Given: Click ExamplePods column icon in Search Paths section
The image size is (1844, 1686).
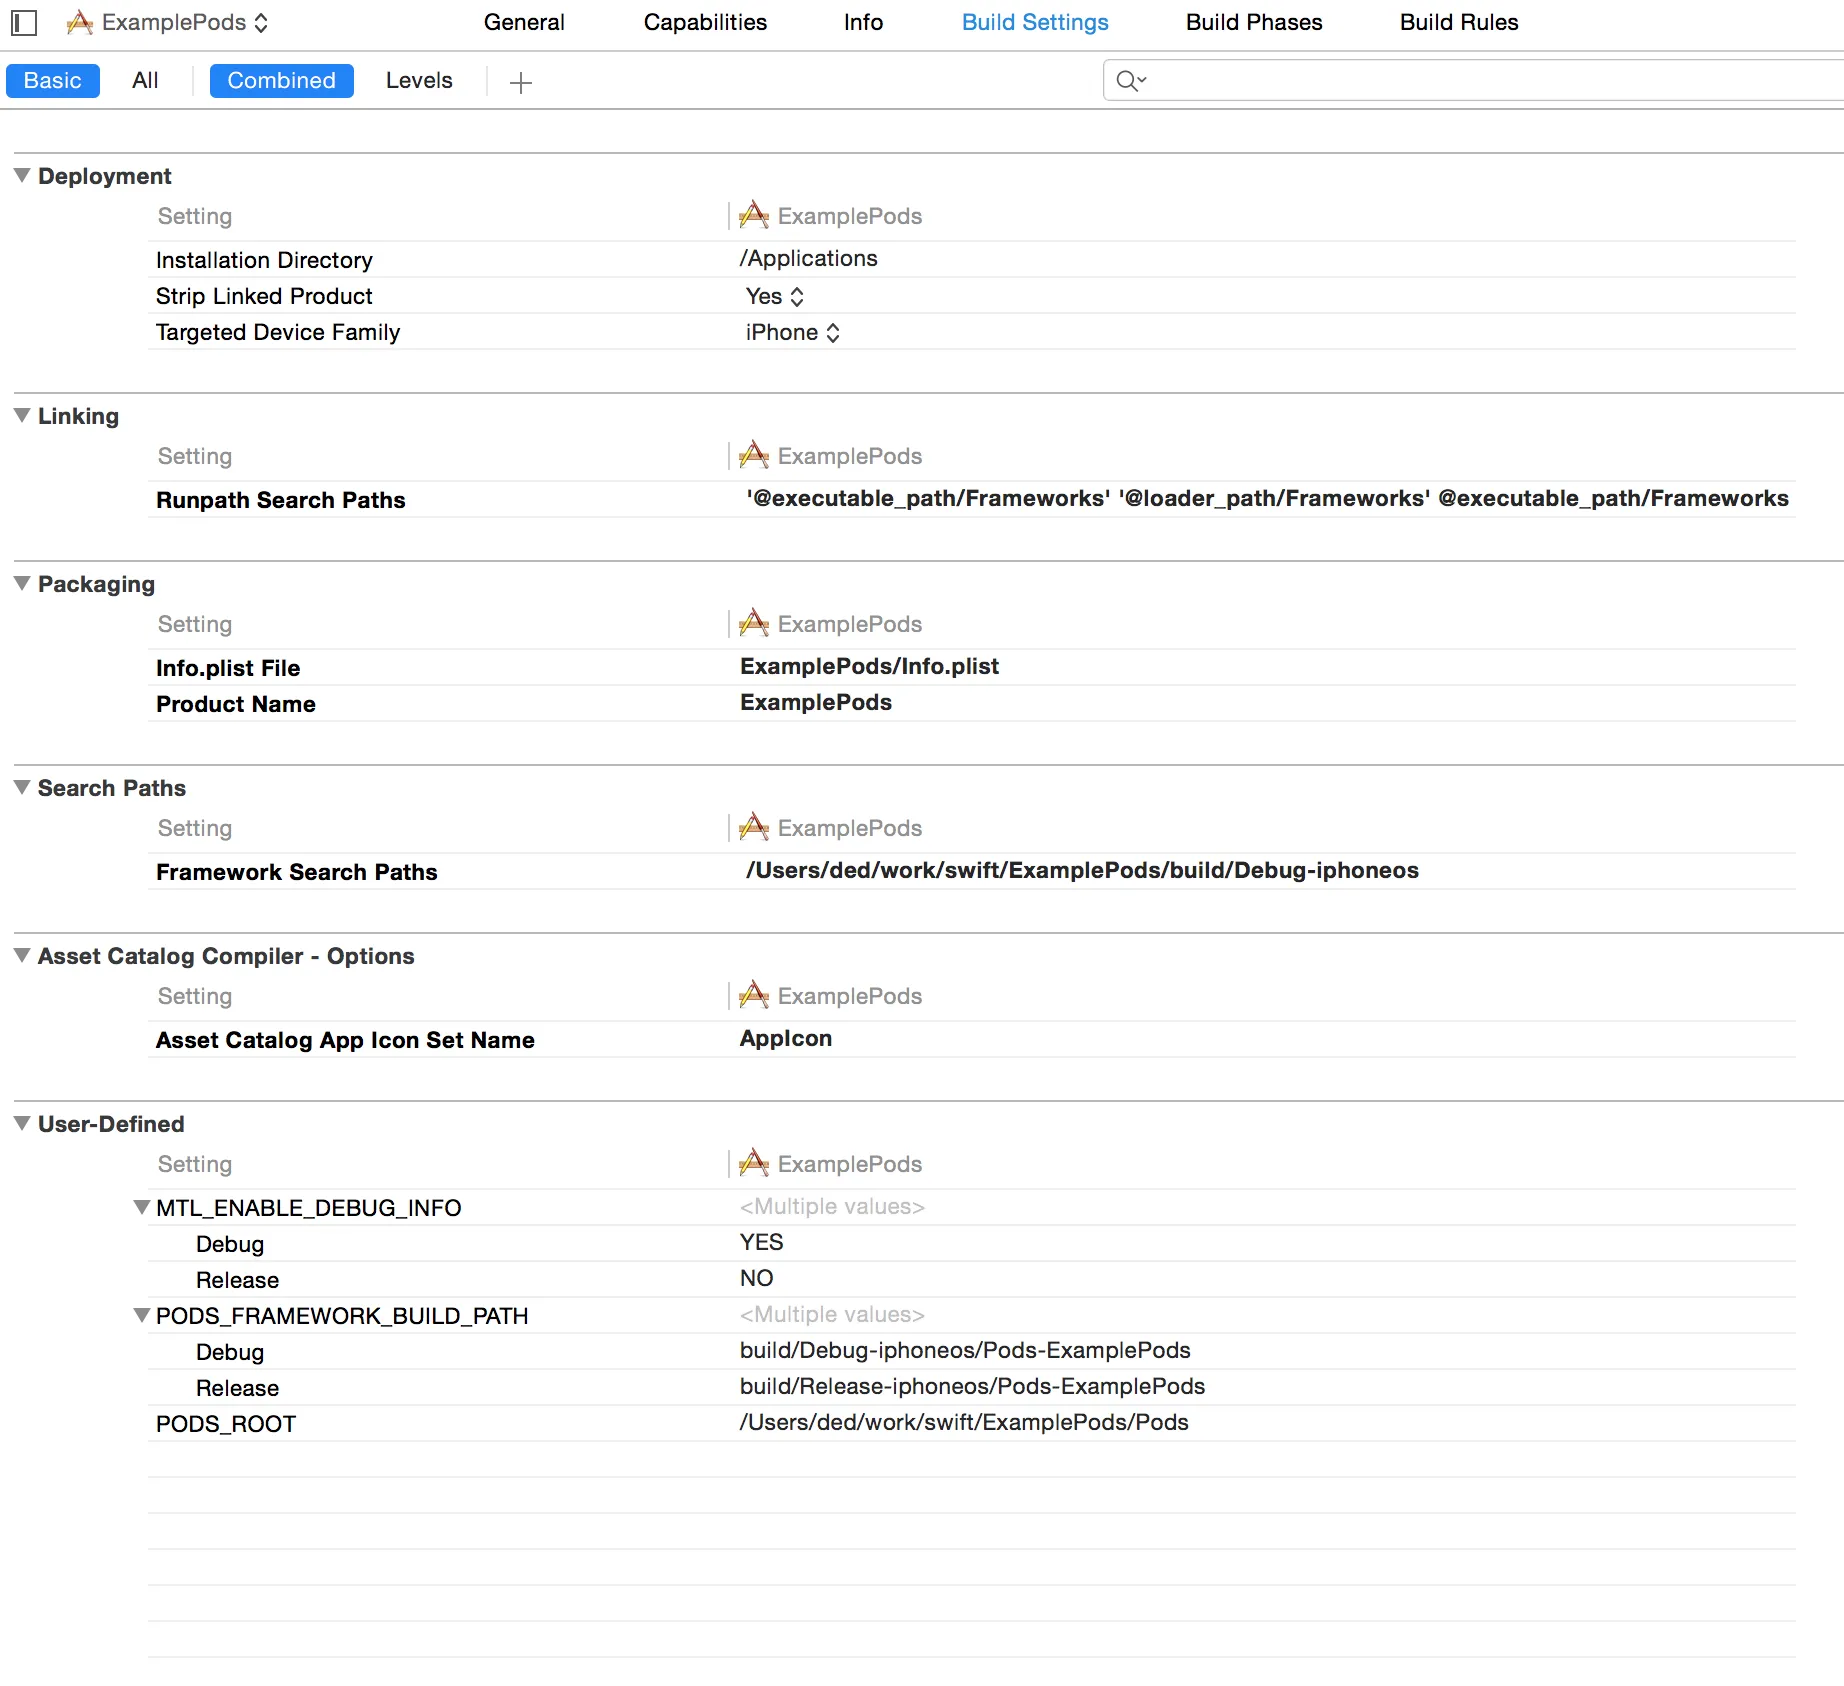Looking at the screenshot, I should click(x=754, y=828).
